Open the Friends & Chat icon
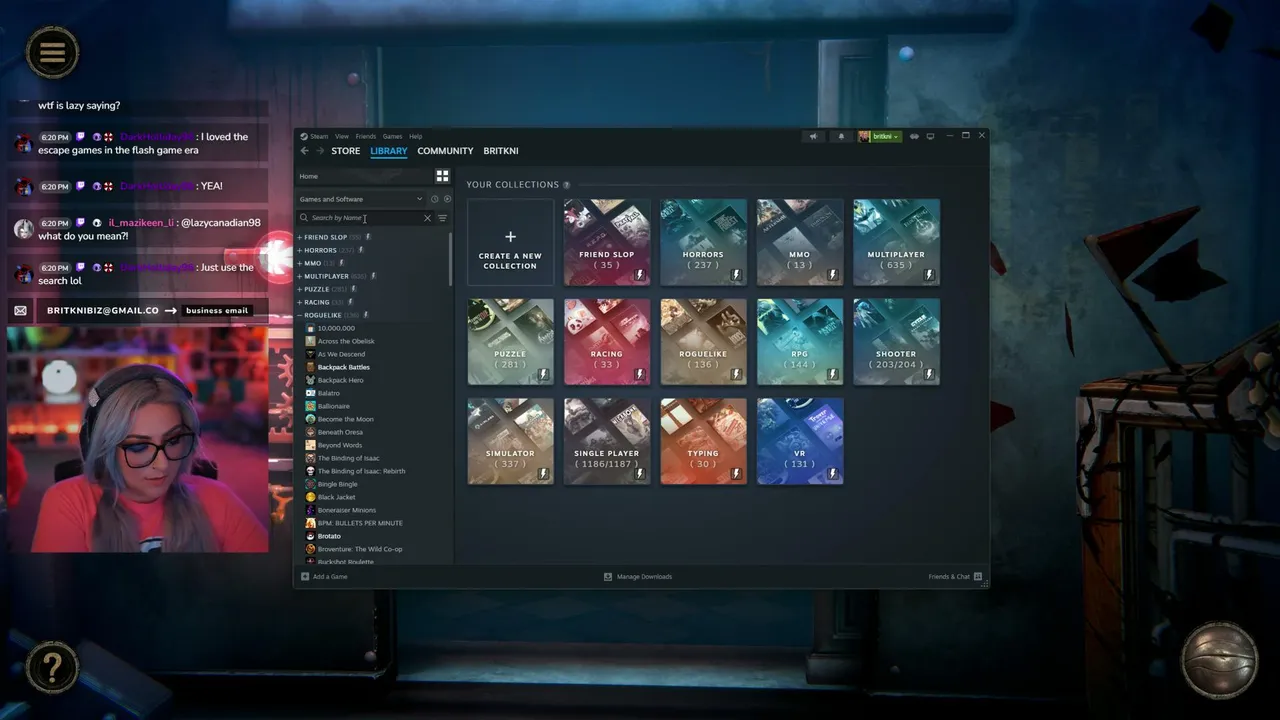The image size is (1280, 720). point(978,577)
